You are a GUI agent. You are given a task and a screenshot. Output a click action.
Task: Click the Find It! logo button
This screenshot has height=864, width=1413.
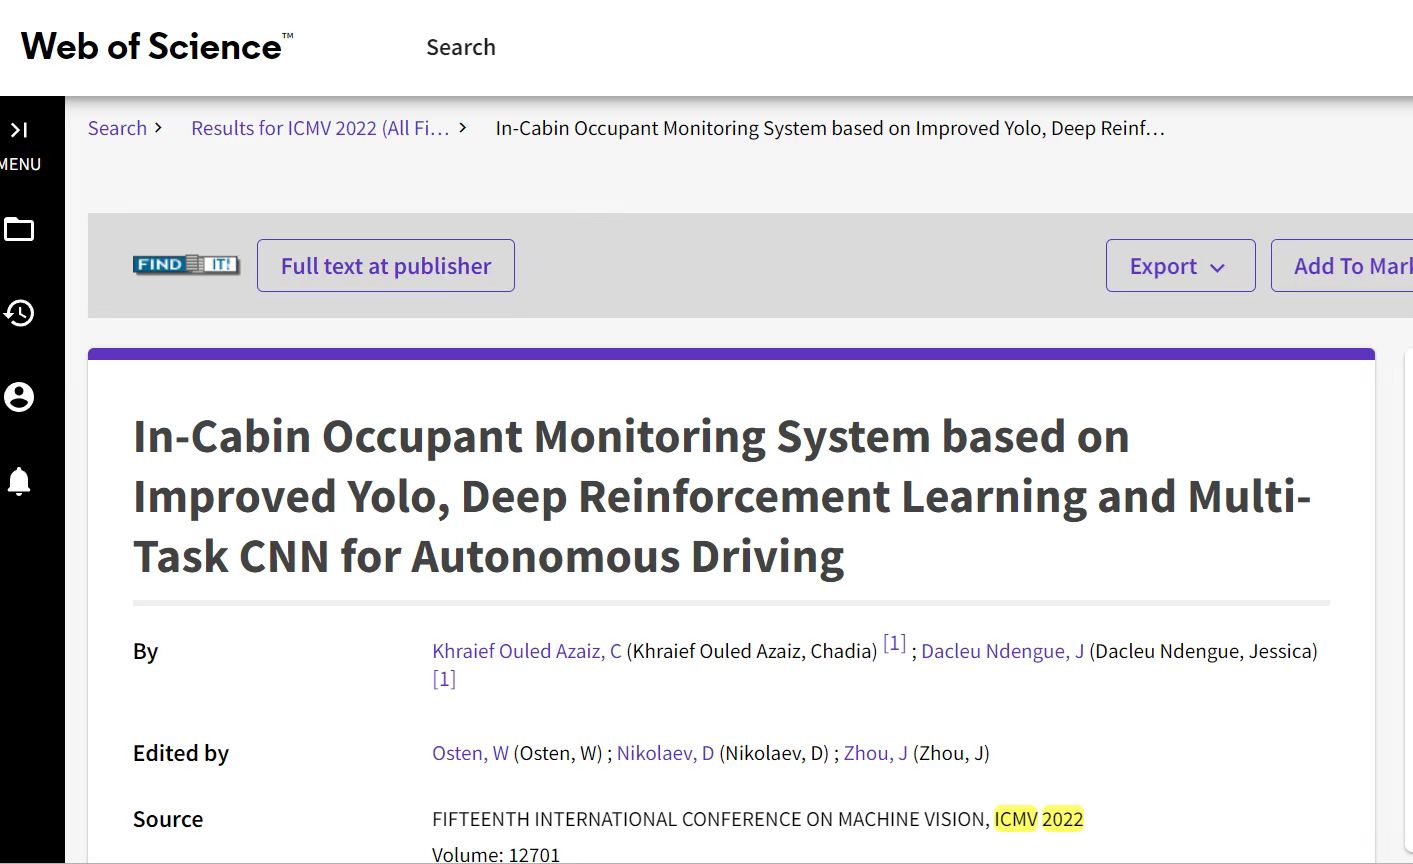tap(186, 265)
